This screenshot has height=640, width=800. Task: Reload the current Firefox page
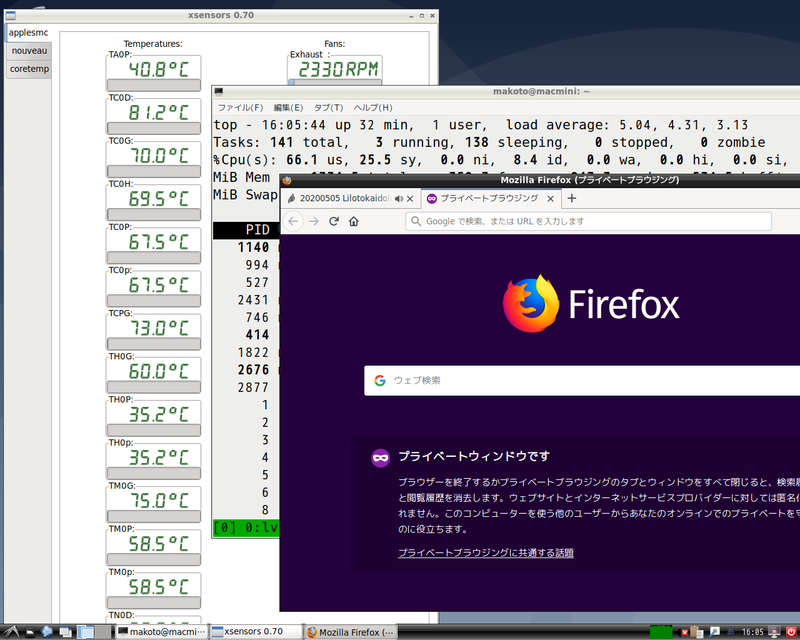click(334, 221)
